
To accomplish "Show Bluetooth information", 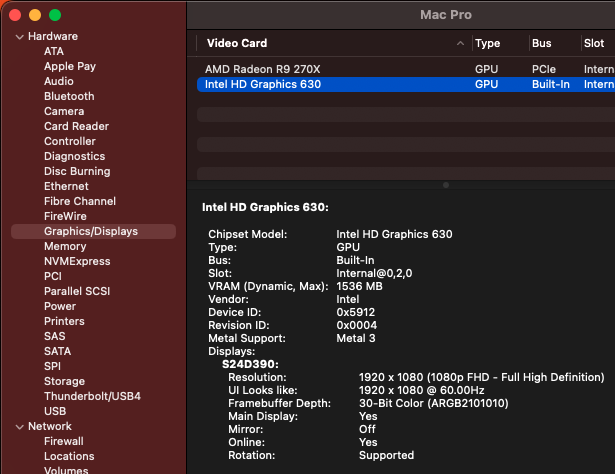I will coord(69,96).
